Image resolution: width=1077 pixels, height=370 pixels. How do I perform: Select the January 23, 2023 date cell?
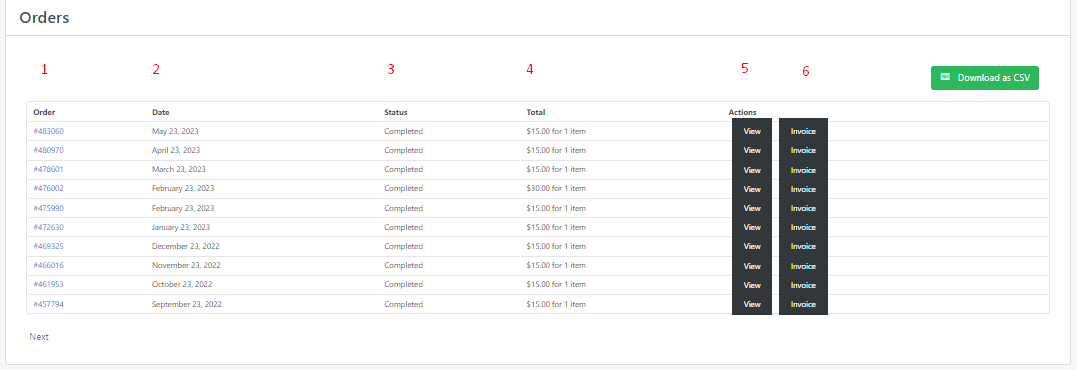pos(181,227)
